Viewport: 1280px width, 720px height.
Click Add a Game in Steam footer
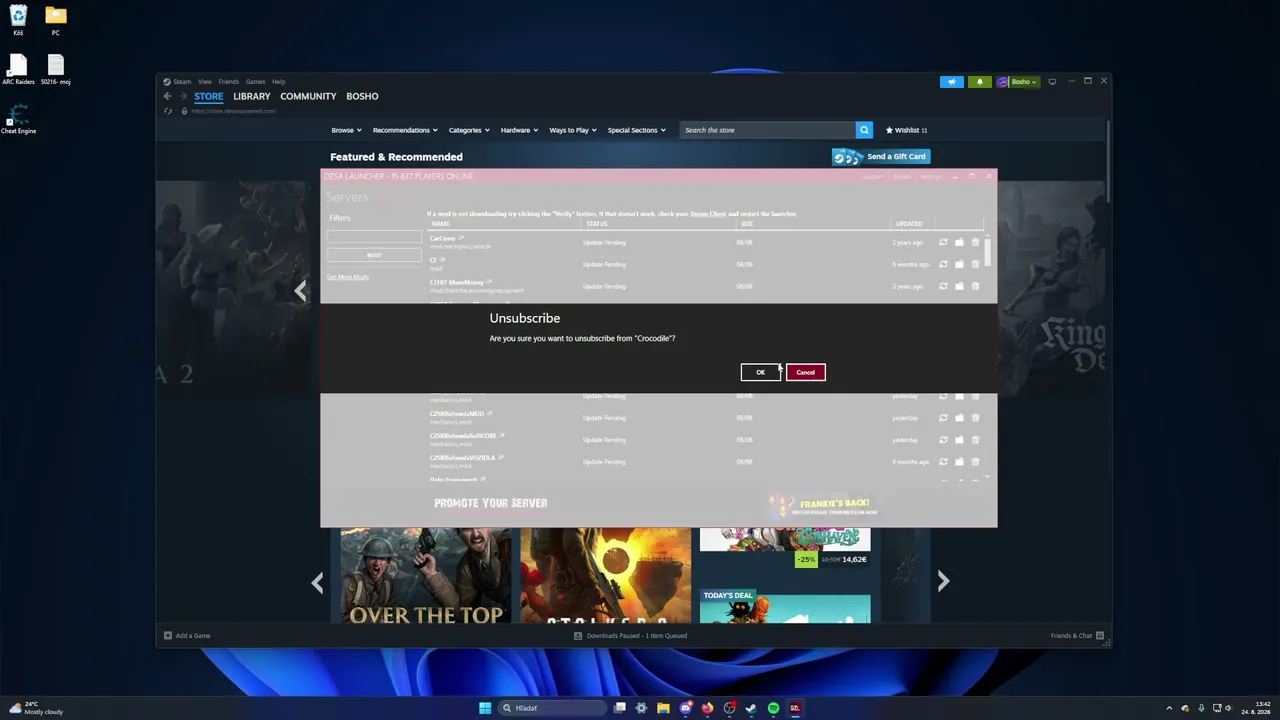pos(187,636)
